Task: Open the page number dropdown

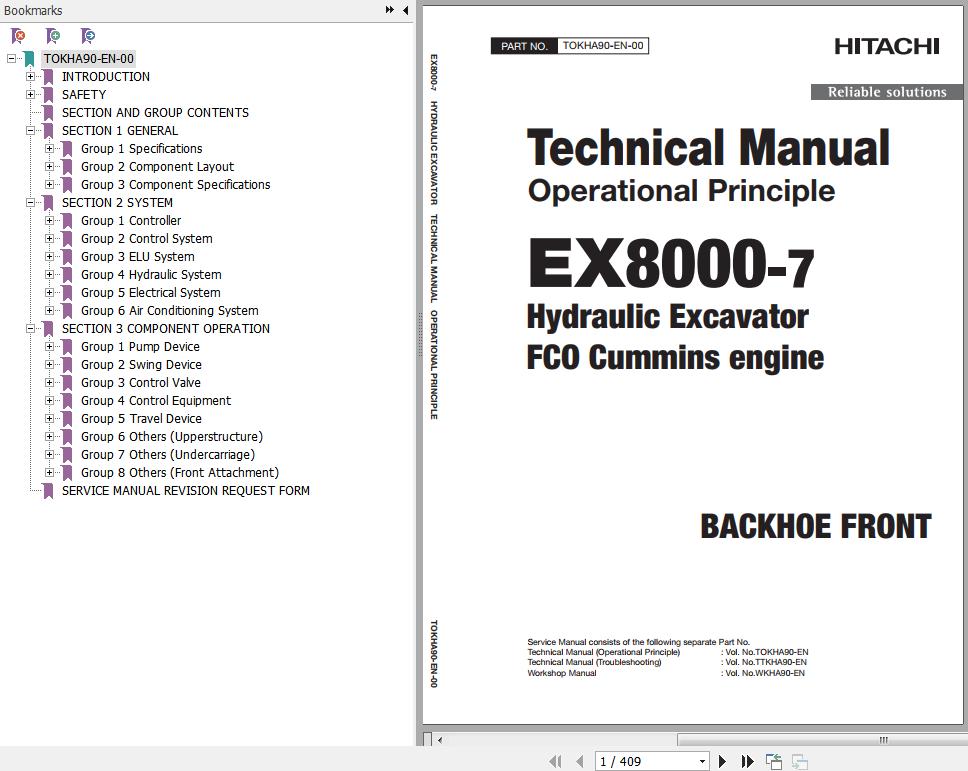Action: pos(702,762)
